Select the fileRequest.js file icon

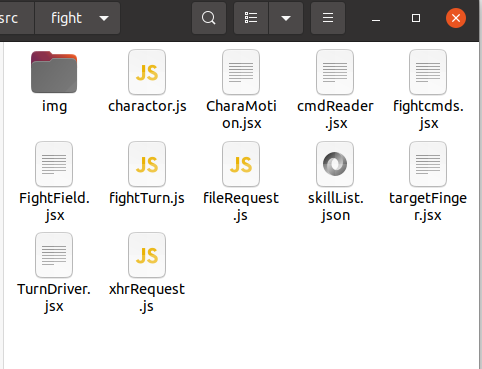tap(241, 164)
